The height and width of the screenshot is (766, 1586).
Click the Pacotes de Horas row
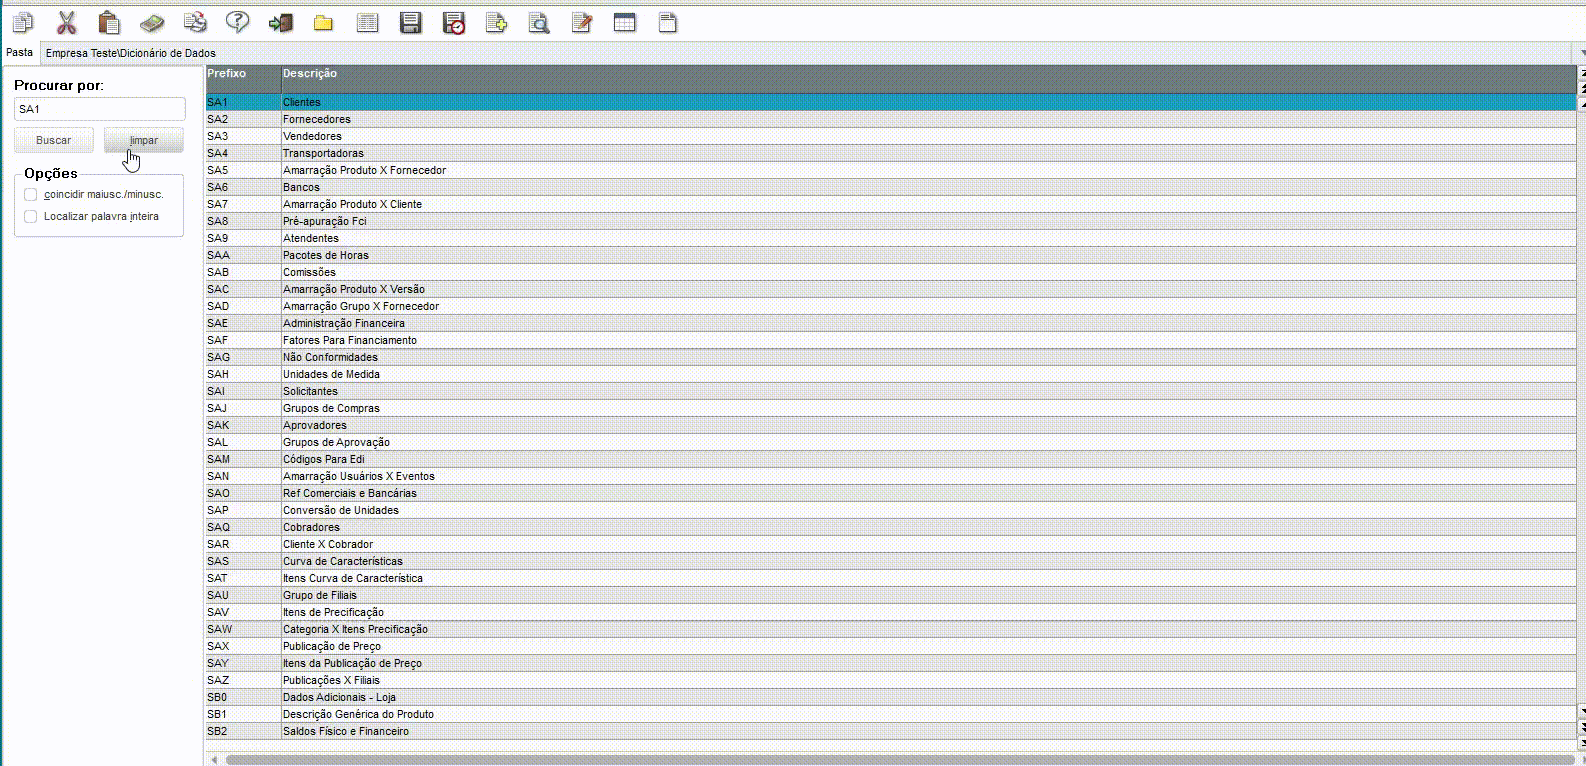pos(891,255)
